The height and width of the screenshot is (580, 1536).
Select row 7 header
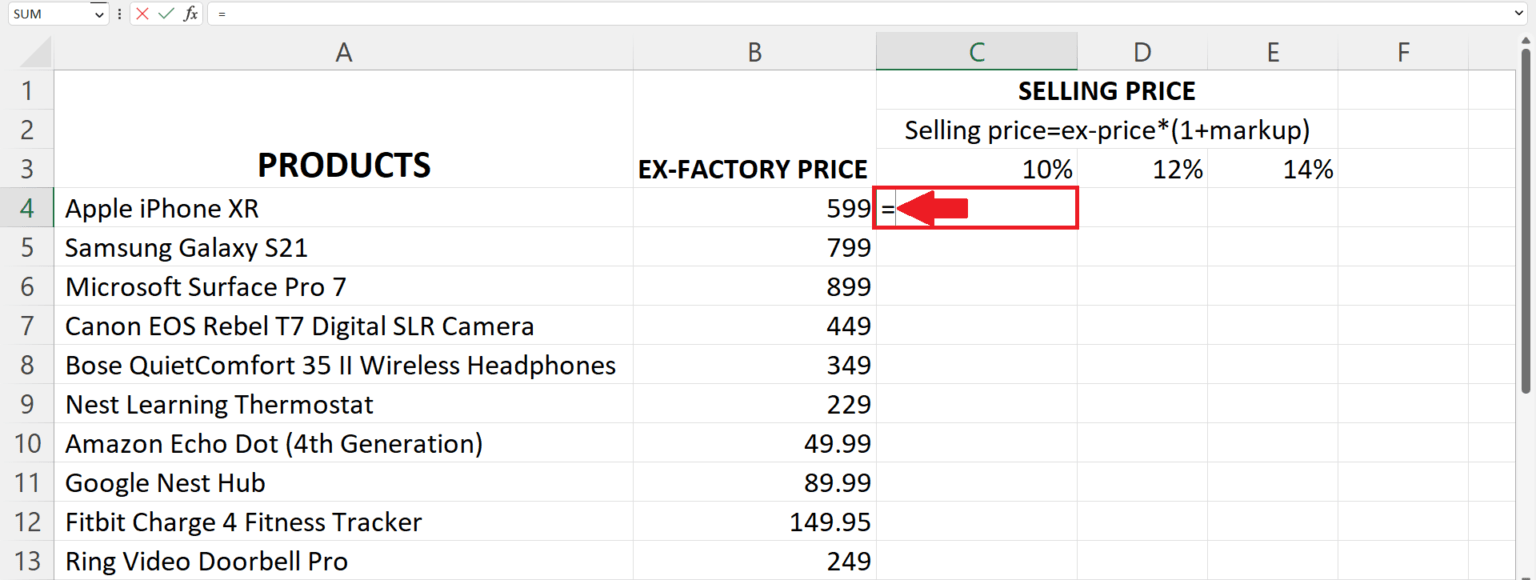(x=29, y=326)
